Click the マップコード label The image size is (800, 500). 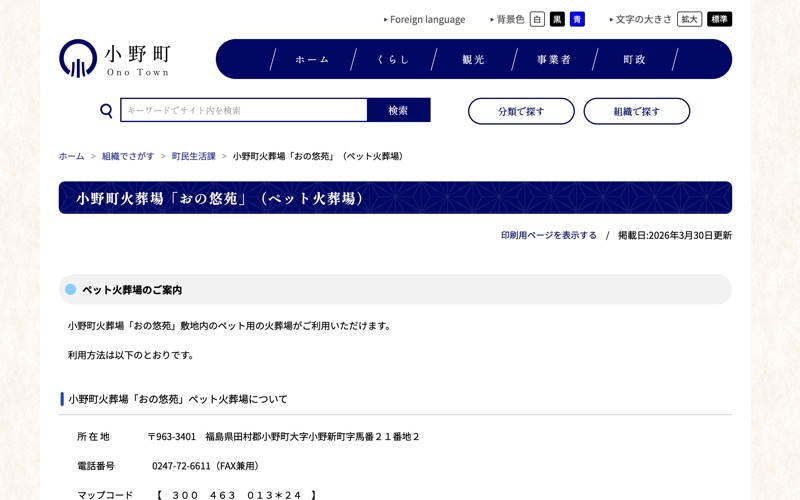click(x=105, y=495)
